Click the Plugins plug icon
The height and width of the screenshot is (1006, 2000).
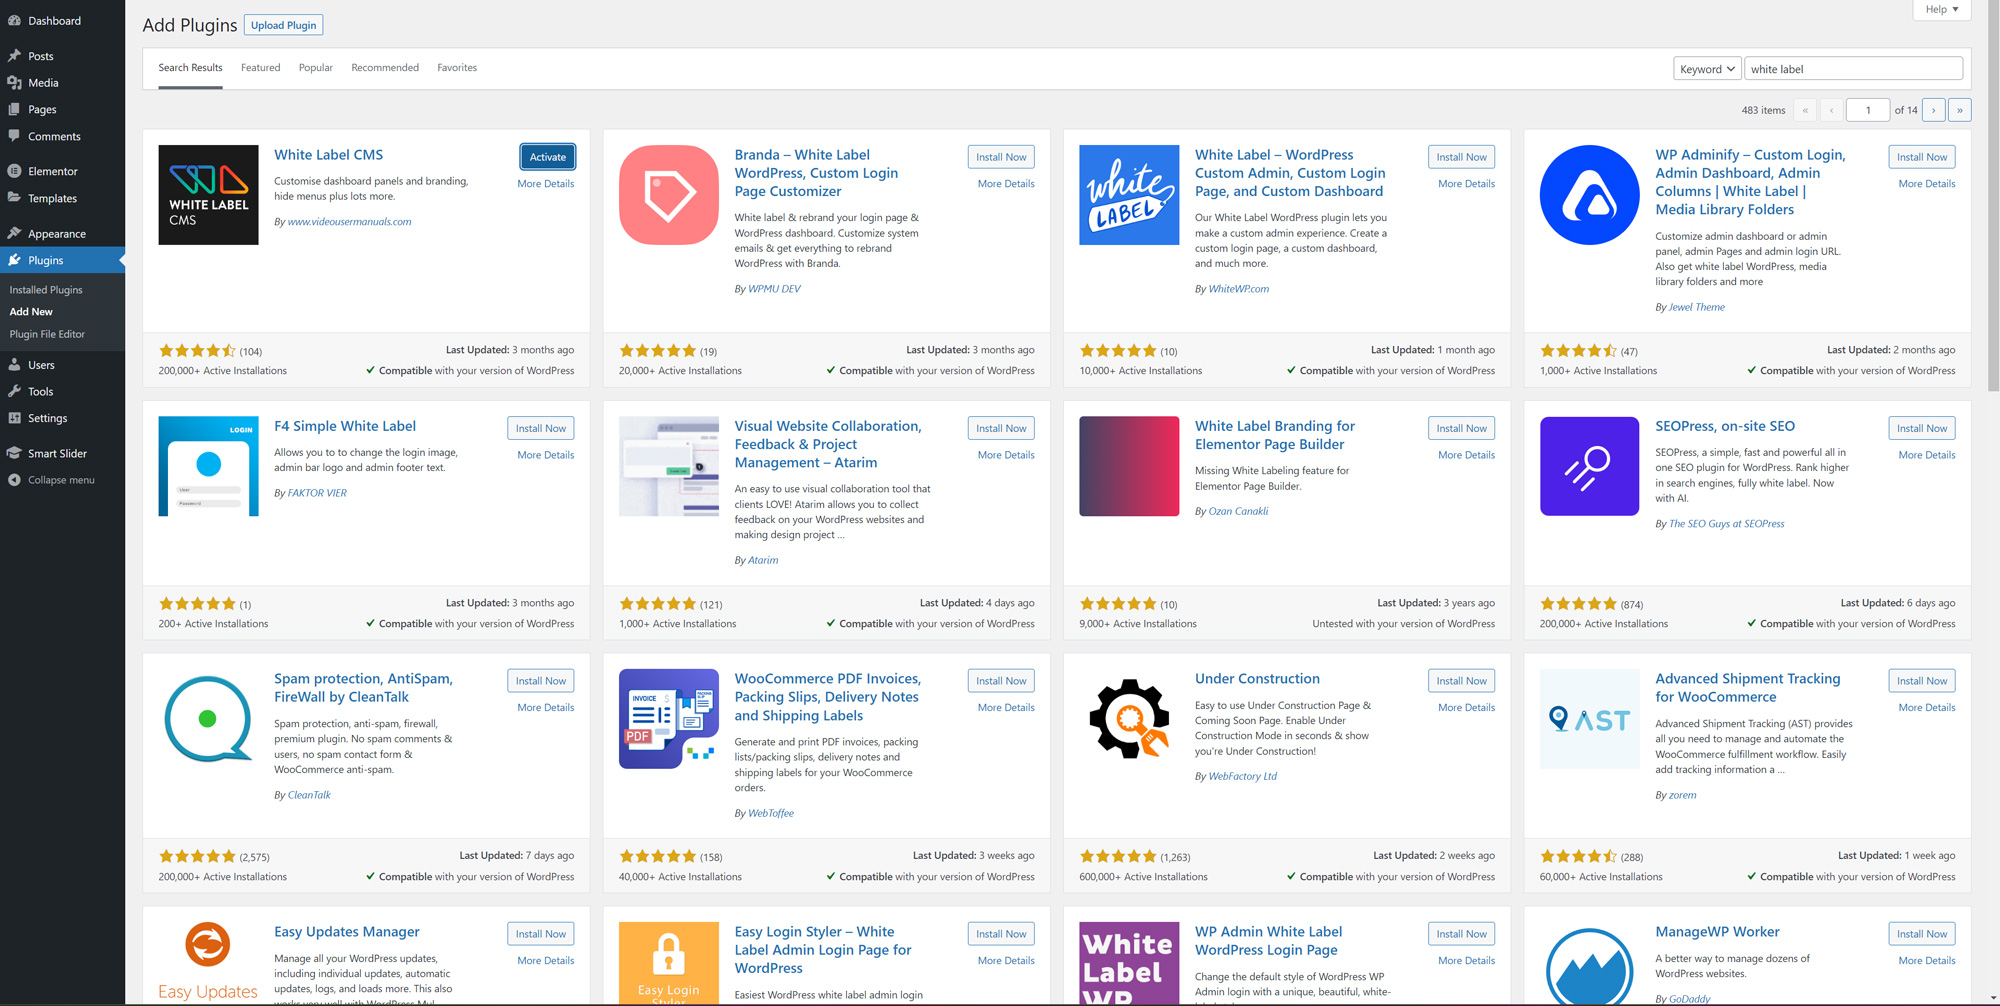[x=14, y=260]
